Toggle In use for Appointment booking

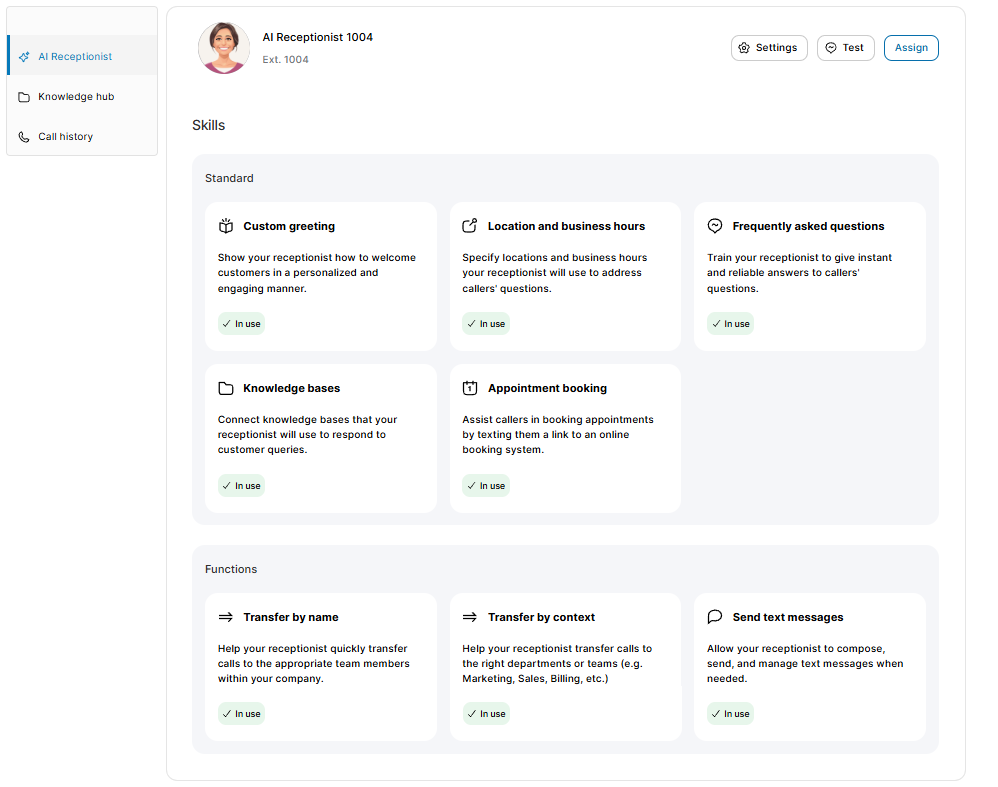486,485
